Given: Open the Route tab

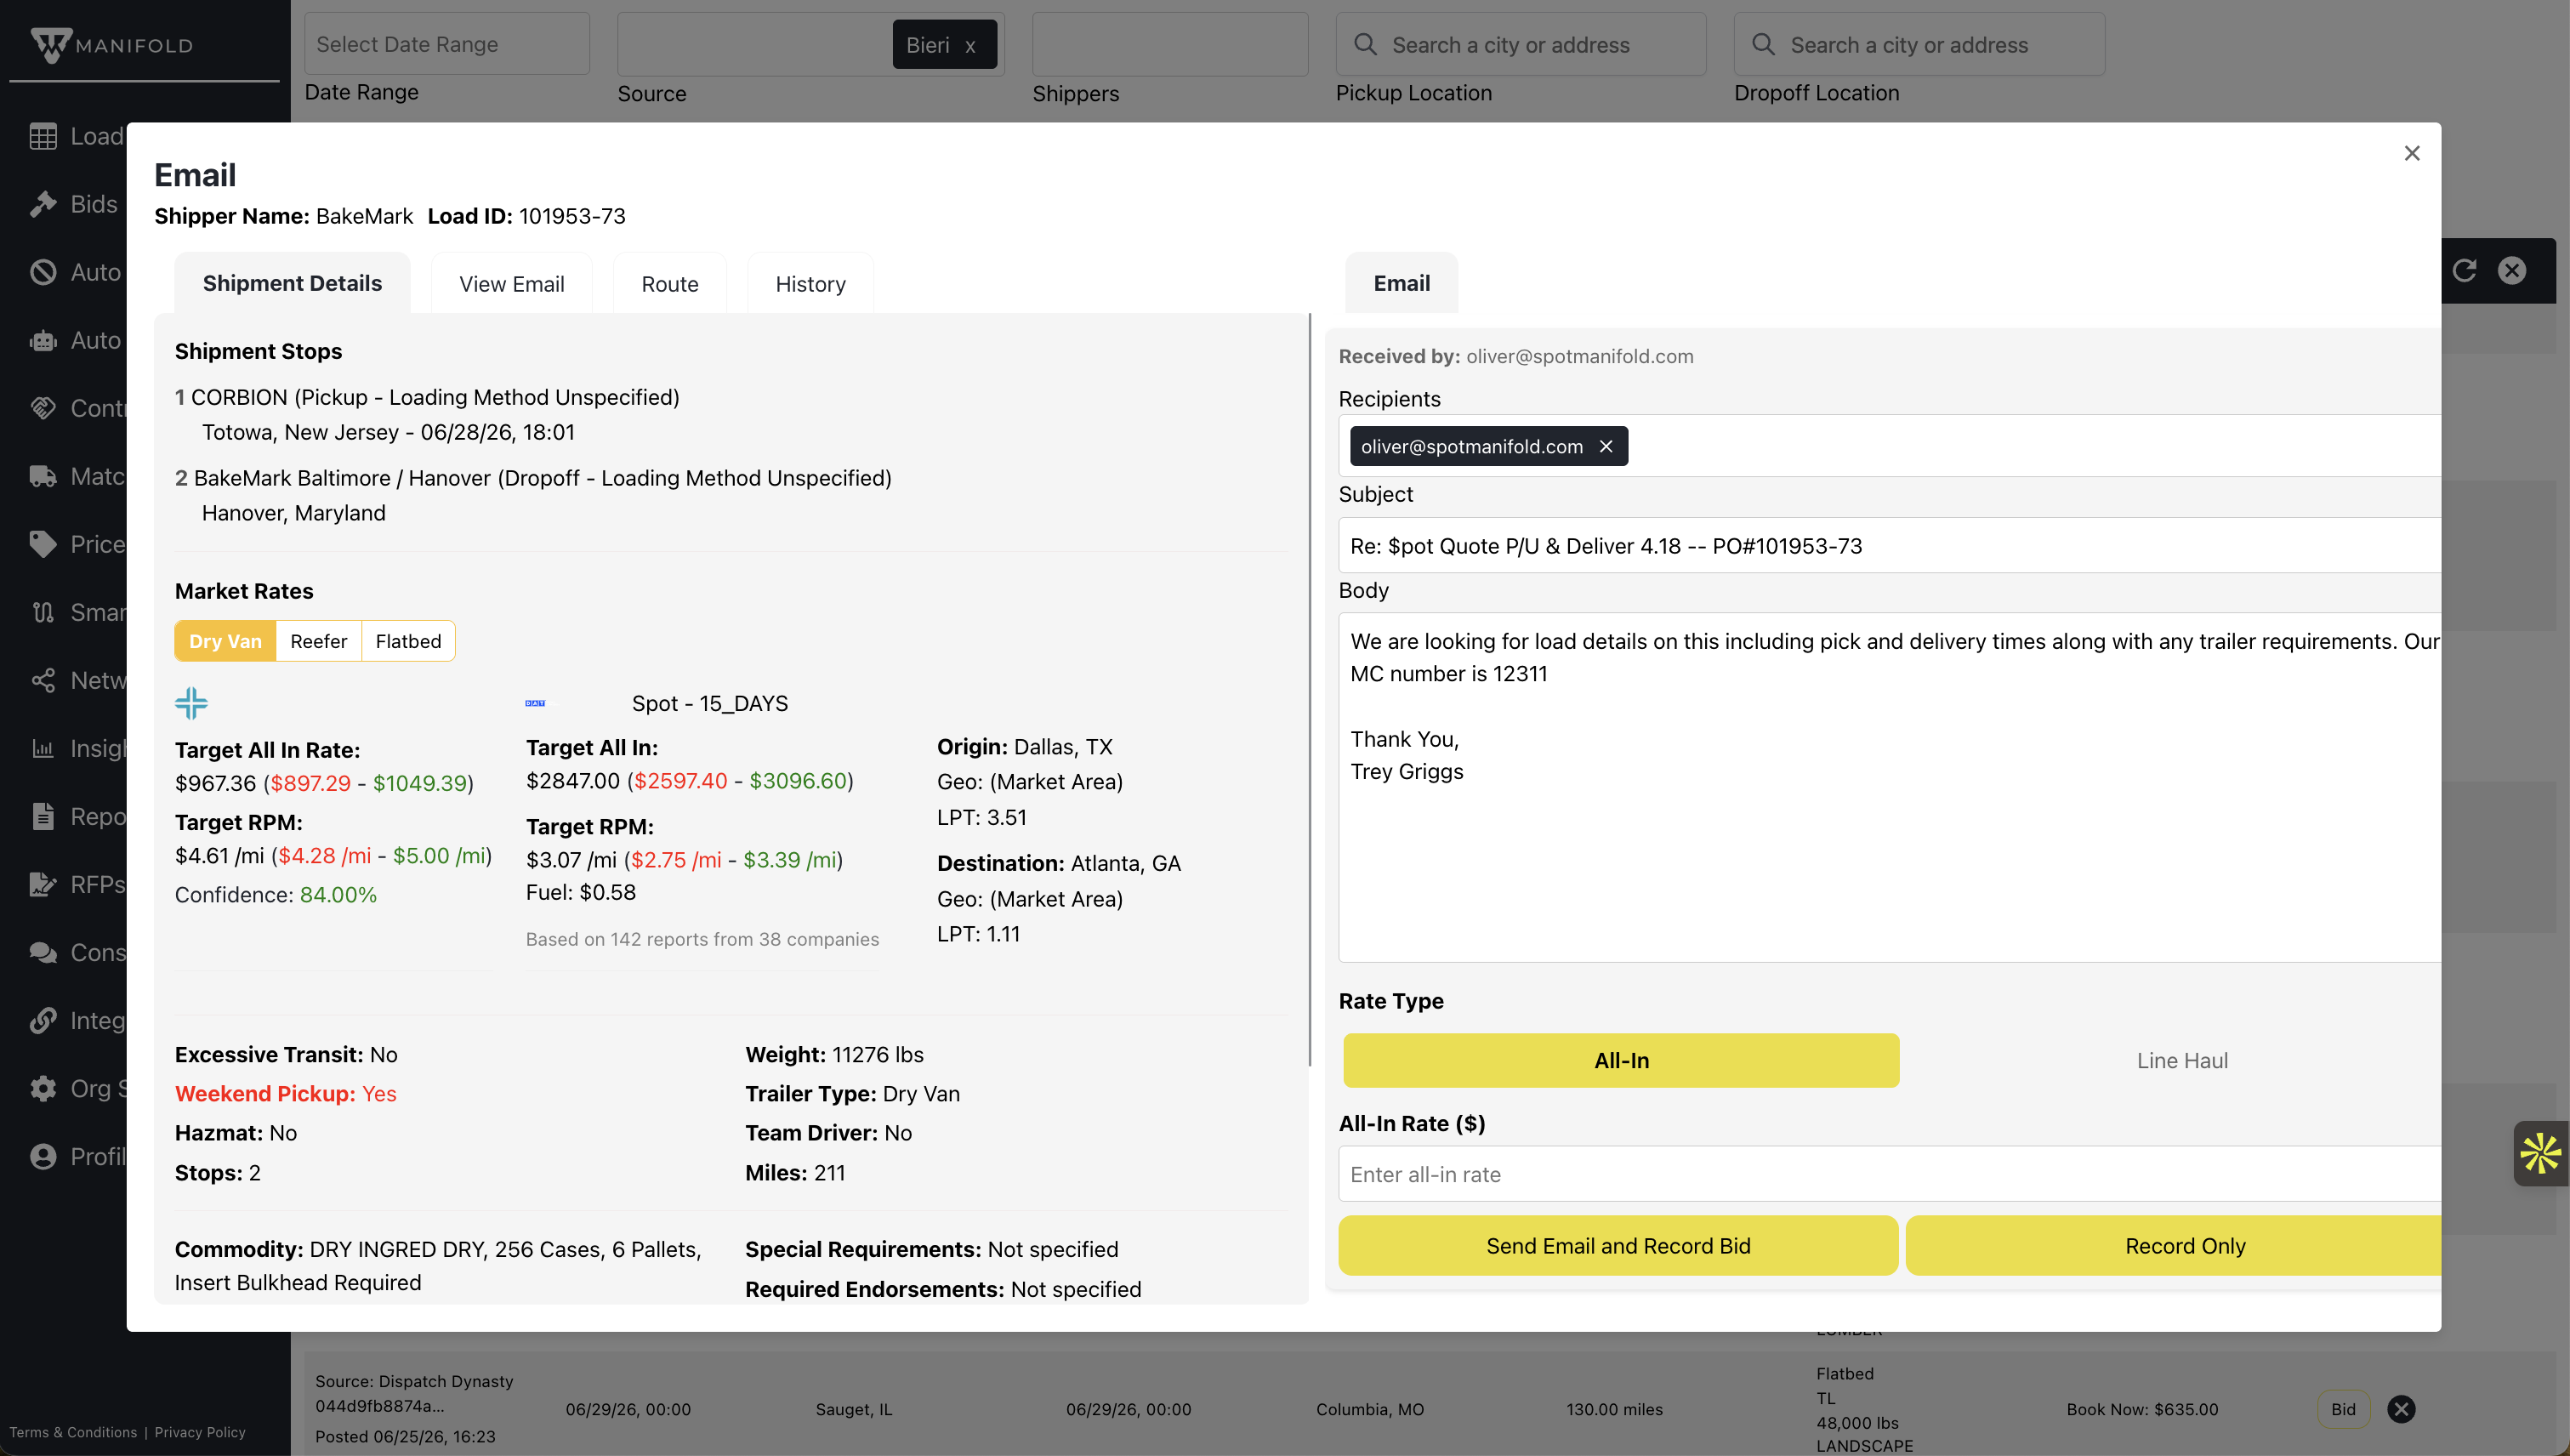Looking at the screenshot, I should [670, 284].
